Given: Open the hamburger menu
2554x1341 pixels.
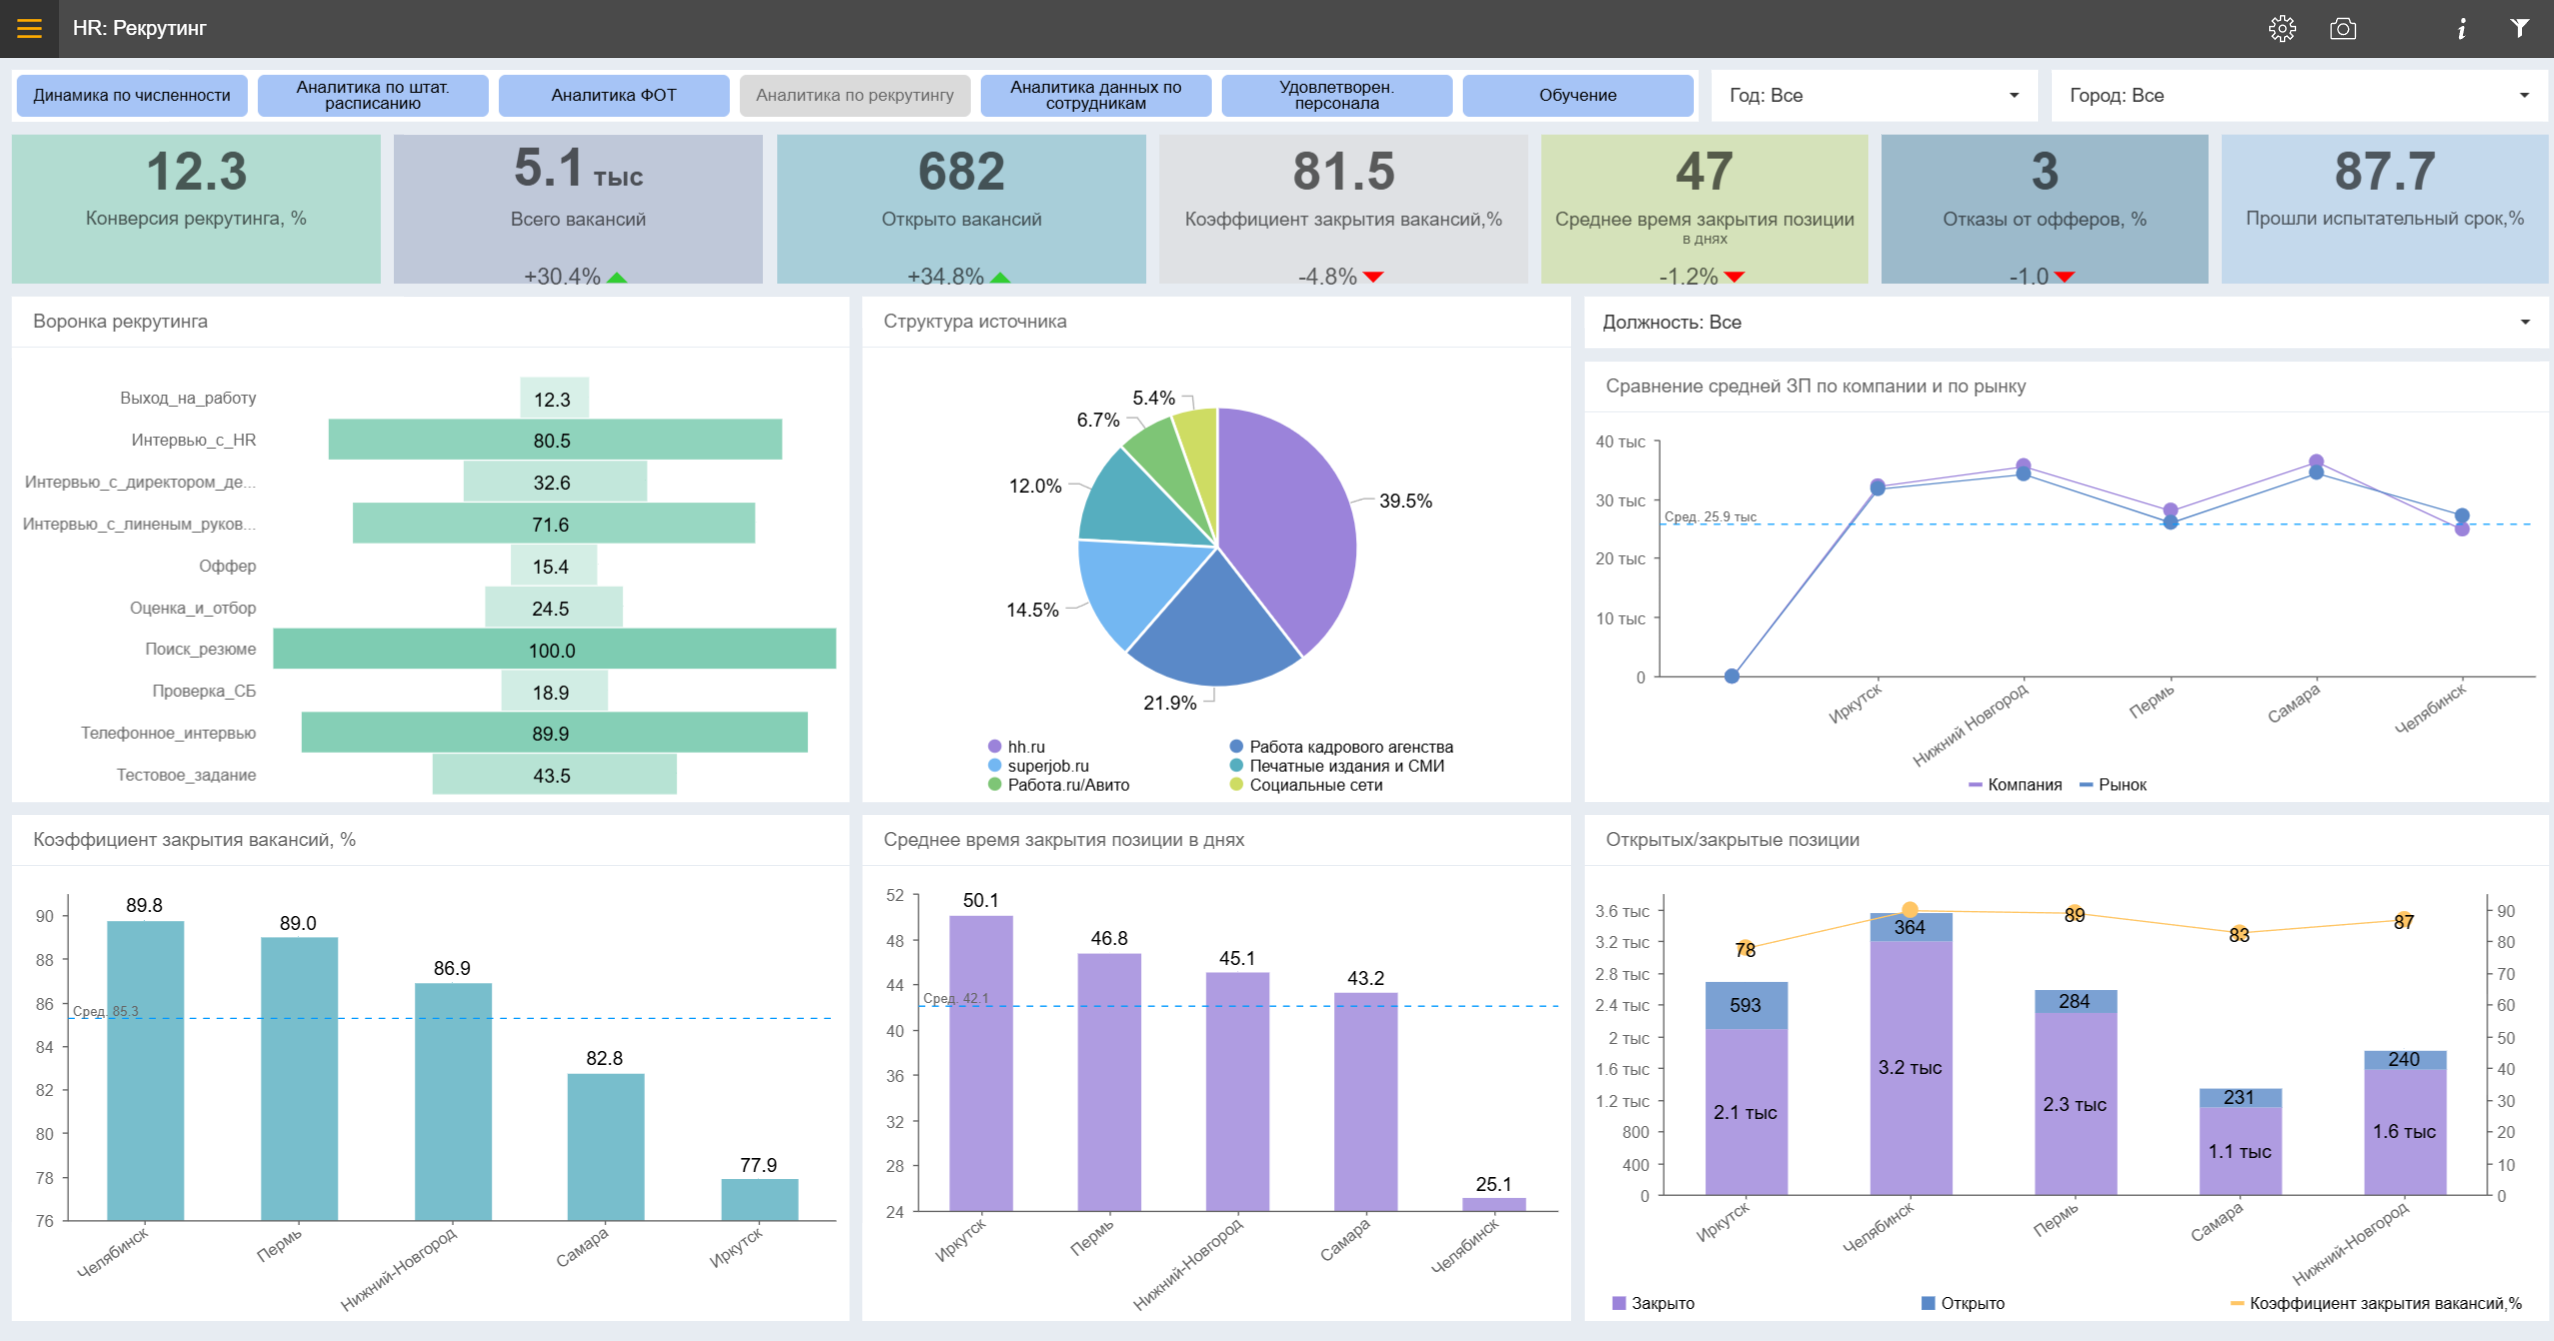Looking at the screenshot, I should 29,28.
